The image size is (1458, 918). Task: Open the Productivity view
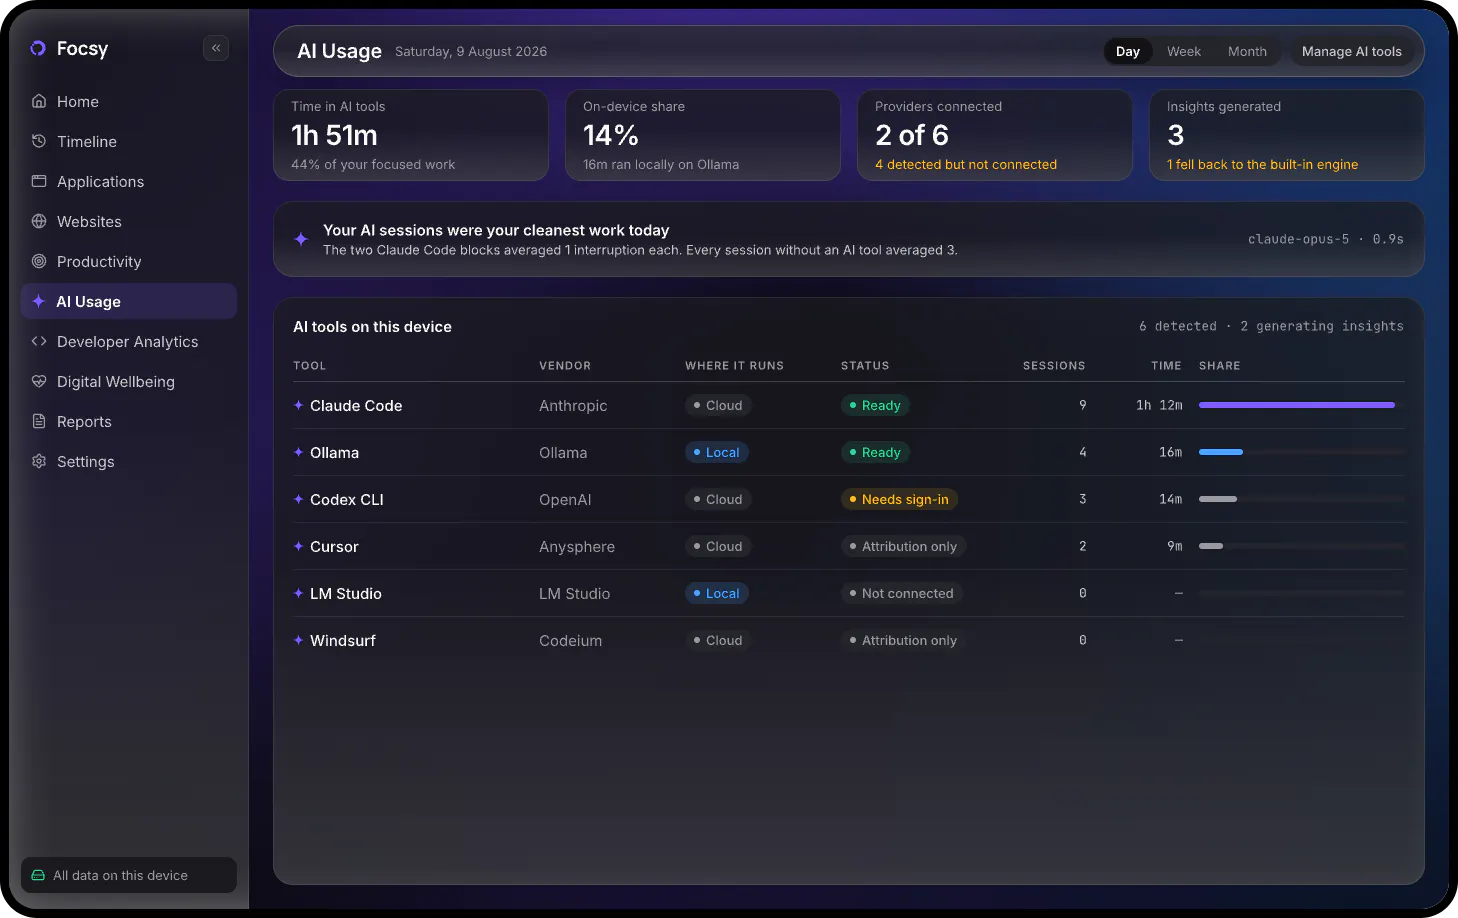(x=129, y=261)
